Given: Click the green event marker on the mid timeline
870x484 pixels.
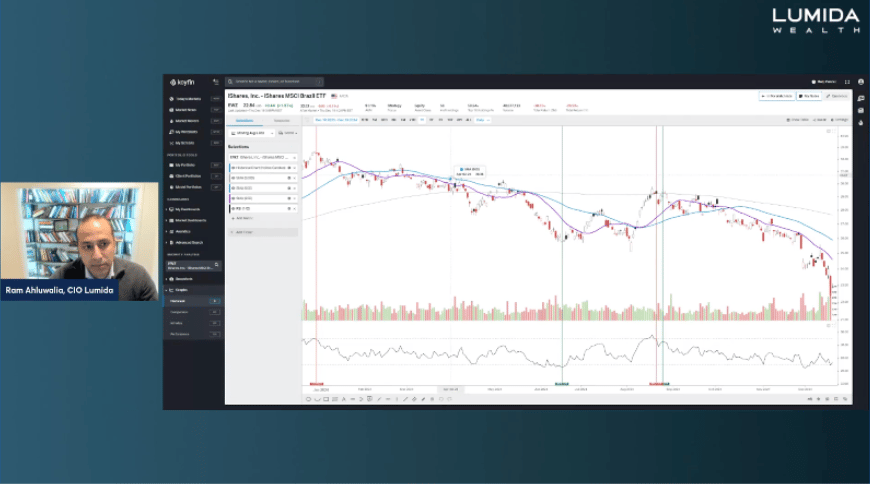Looking at the screenshot, I should [562, 384].
